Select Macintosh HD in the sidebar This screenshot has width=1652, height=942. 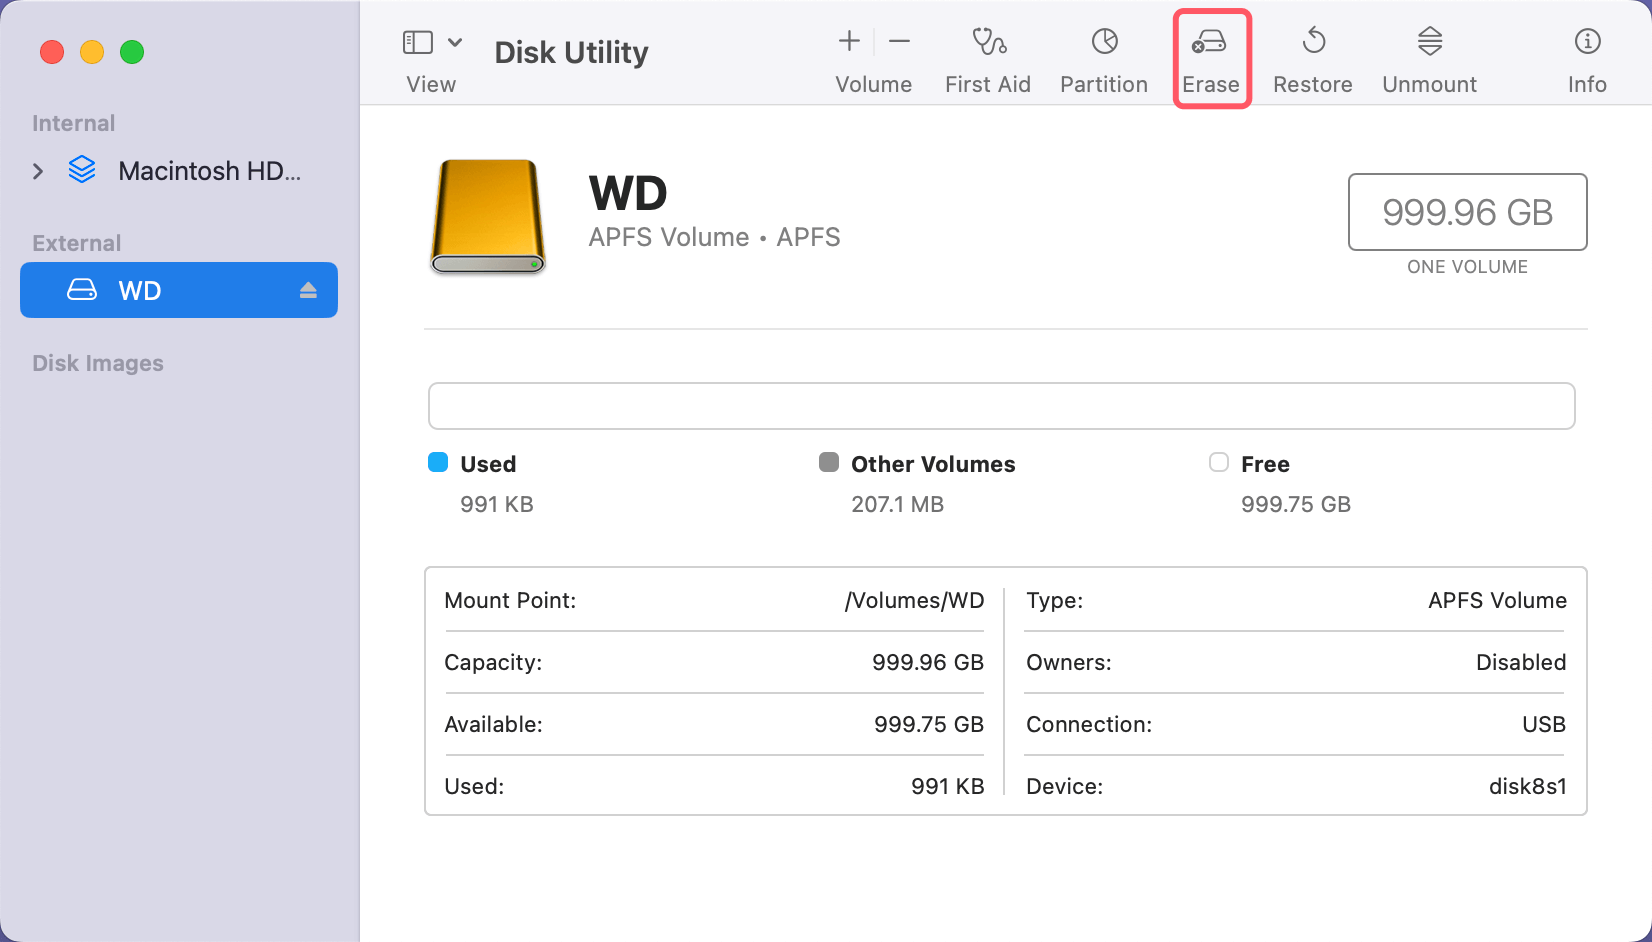click(x=209, y=171)
